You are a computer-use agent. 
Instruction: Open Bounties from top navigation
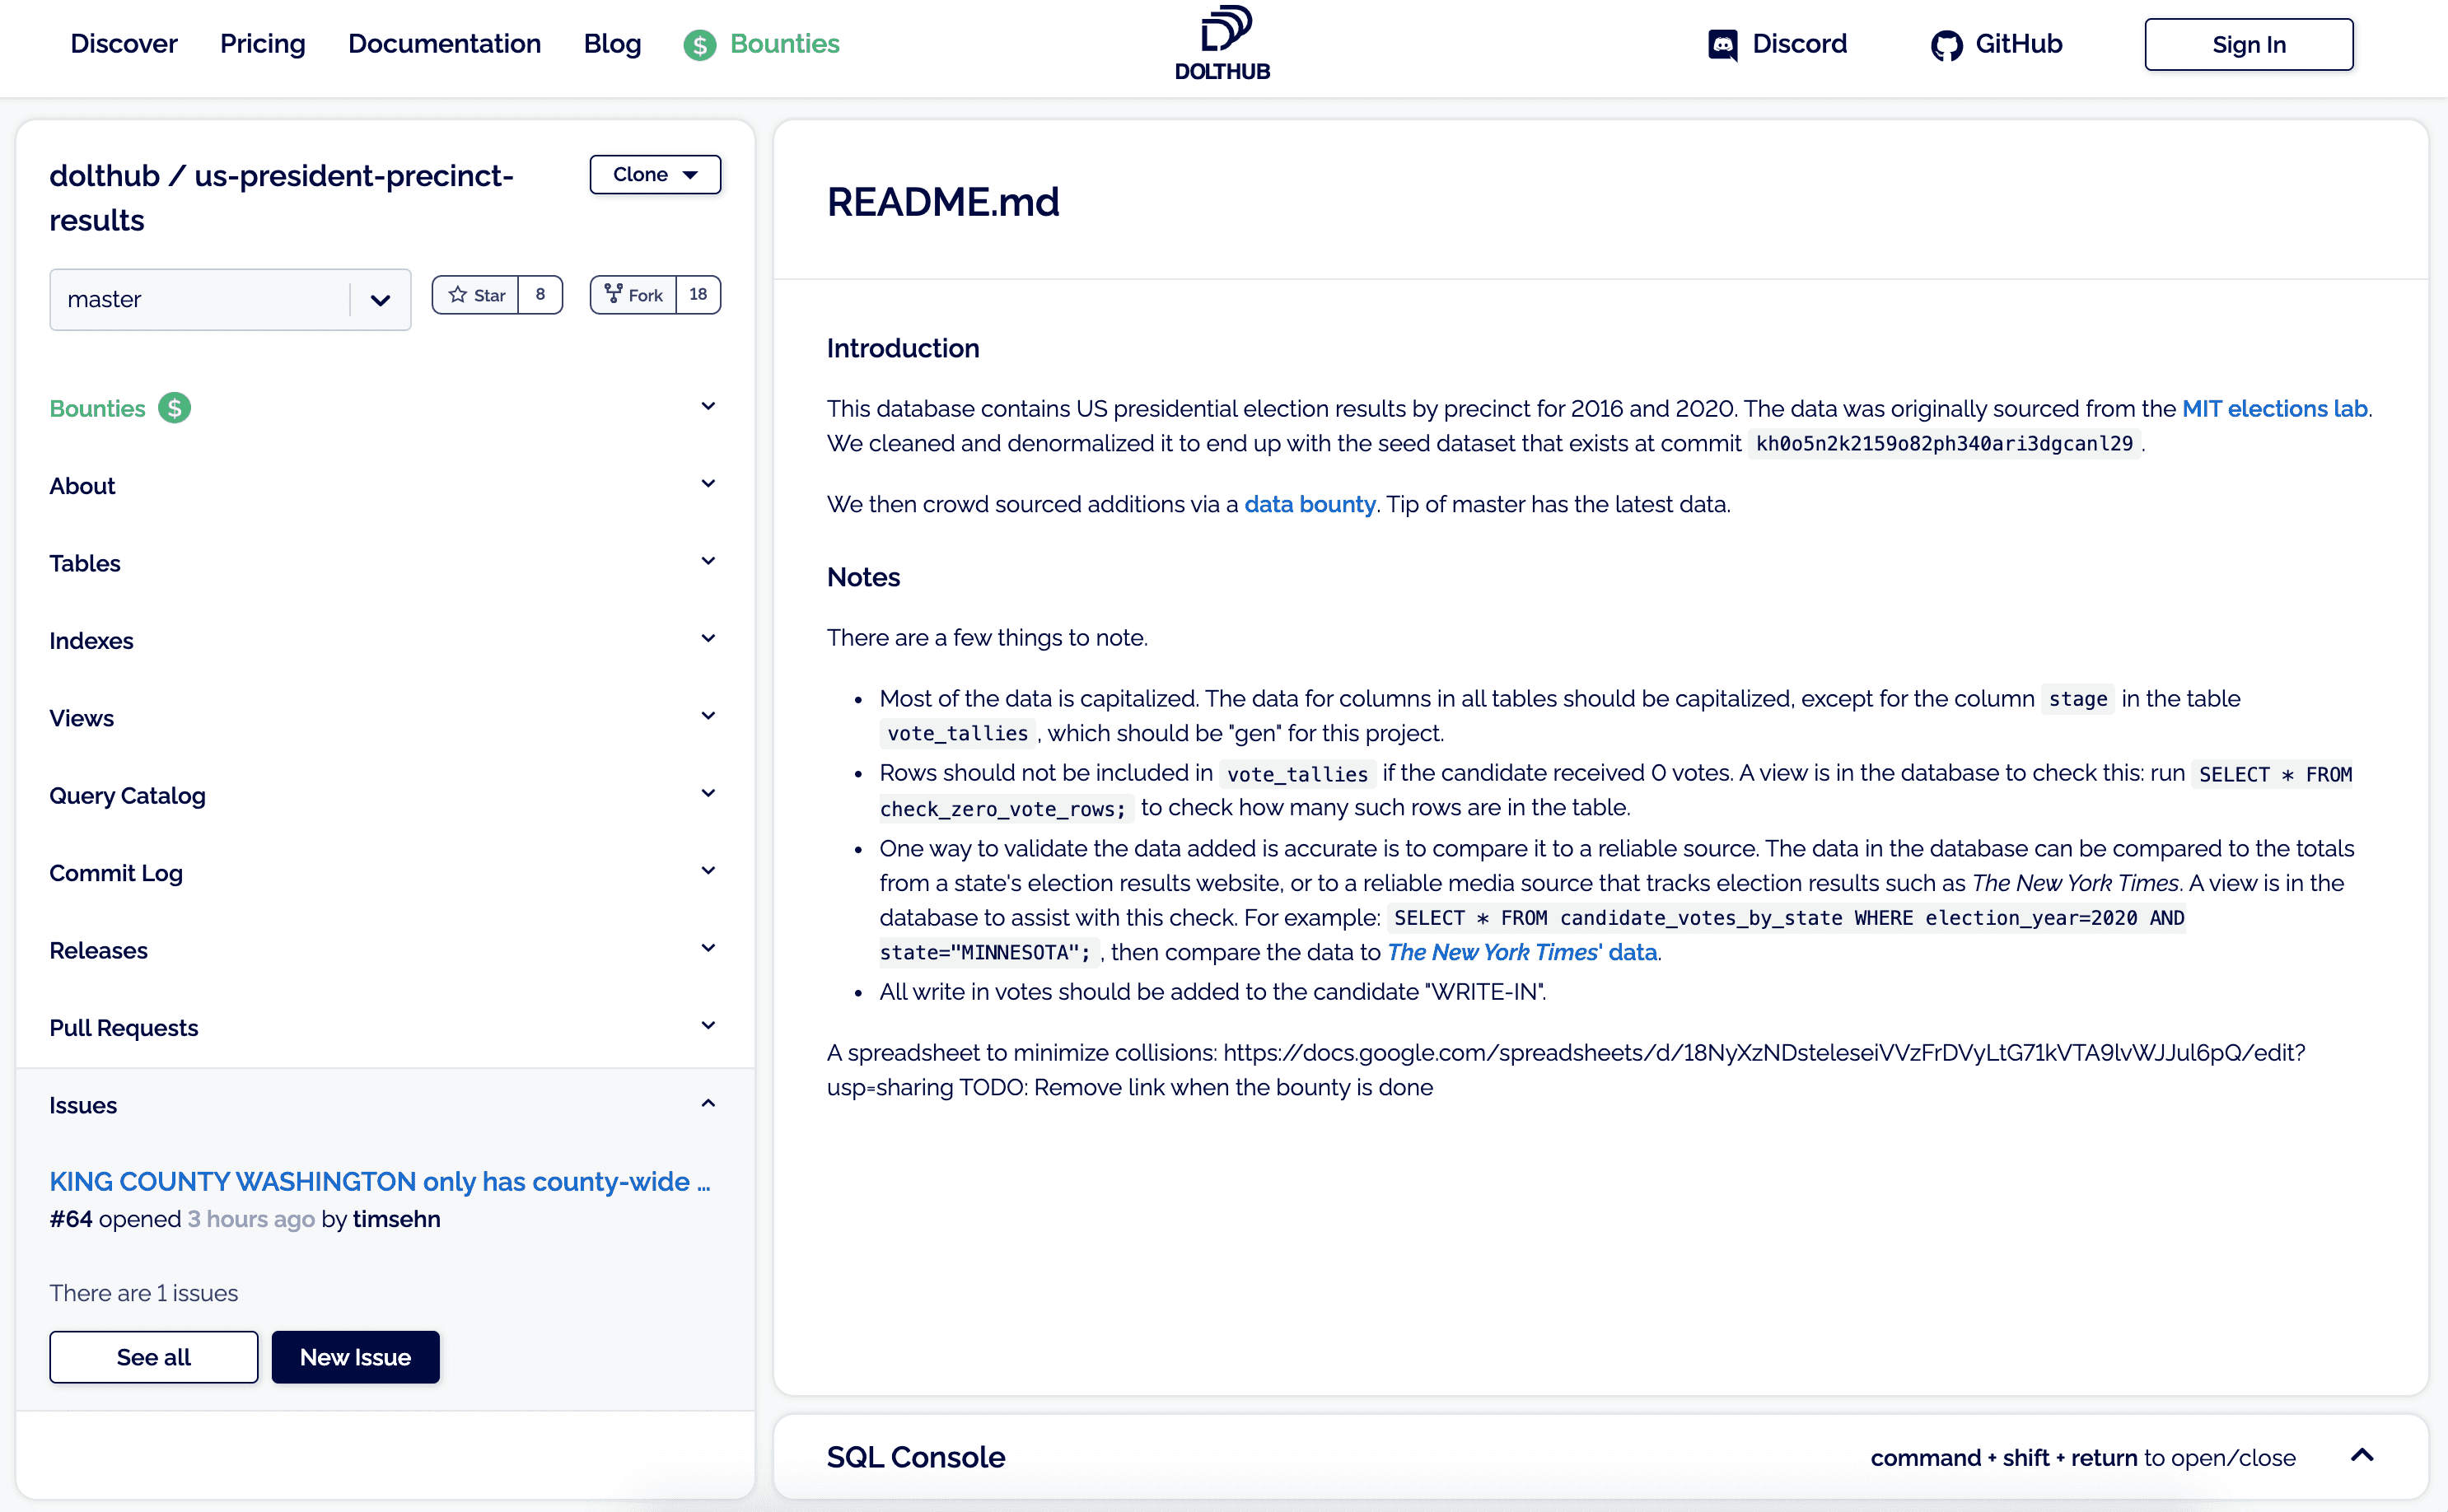click(x=785, y=44)
